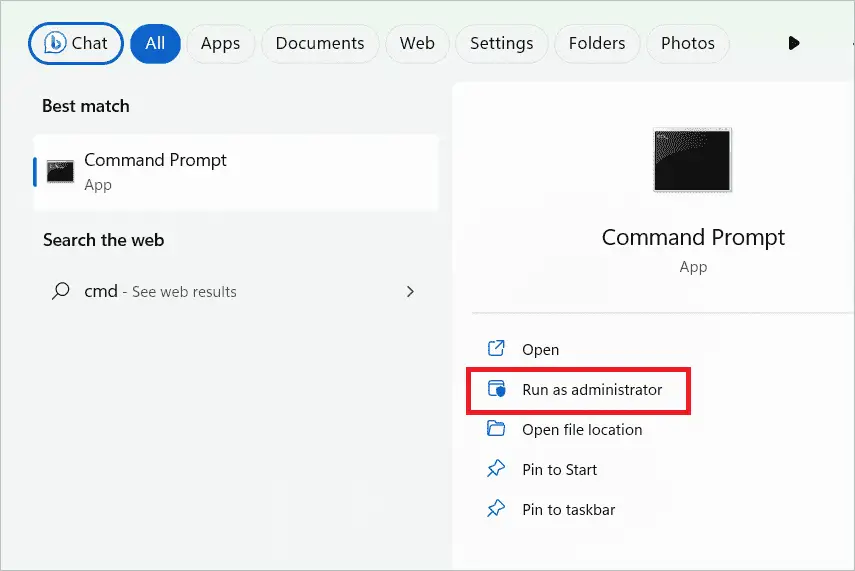The height and width of the screenshot is (571, 855).
Task: Click the Best match heading
Action: (86, 106)
